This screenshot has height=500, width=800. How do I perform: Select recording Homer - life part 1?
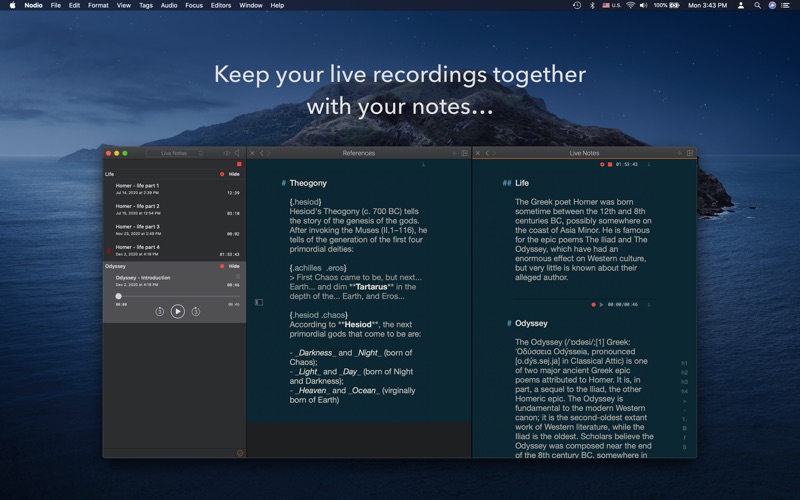point(174,189)
